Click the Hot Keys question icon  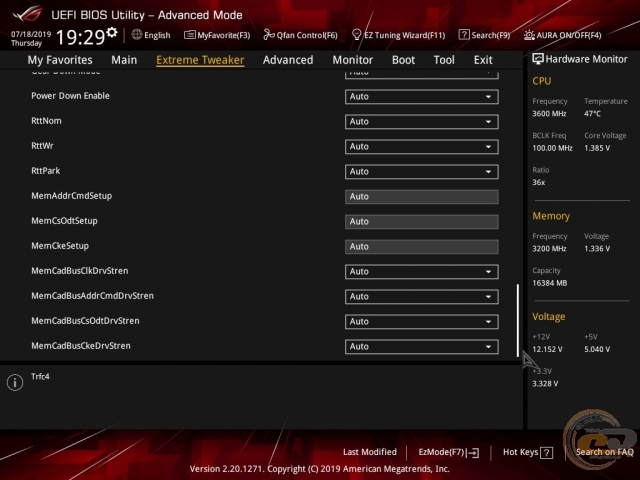tap(547, 452)
